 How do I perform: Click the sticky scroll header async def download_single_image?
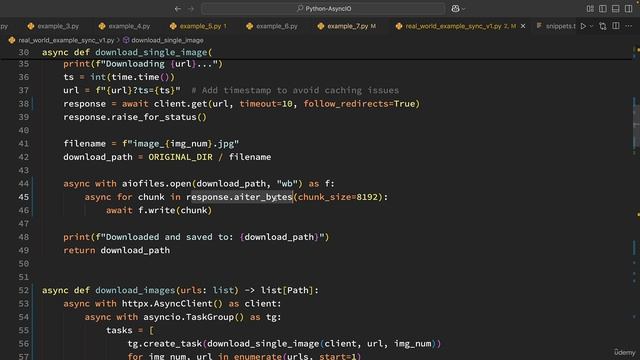(127, 52)
